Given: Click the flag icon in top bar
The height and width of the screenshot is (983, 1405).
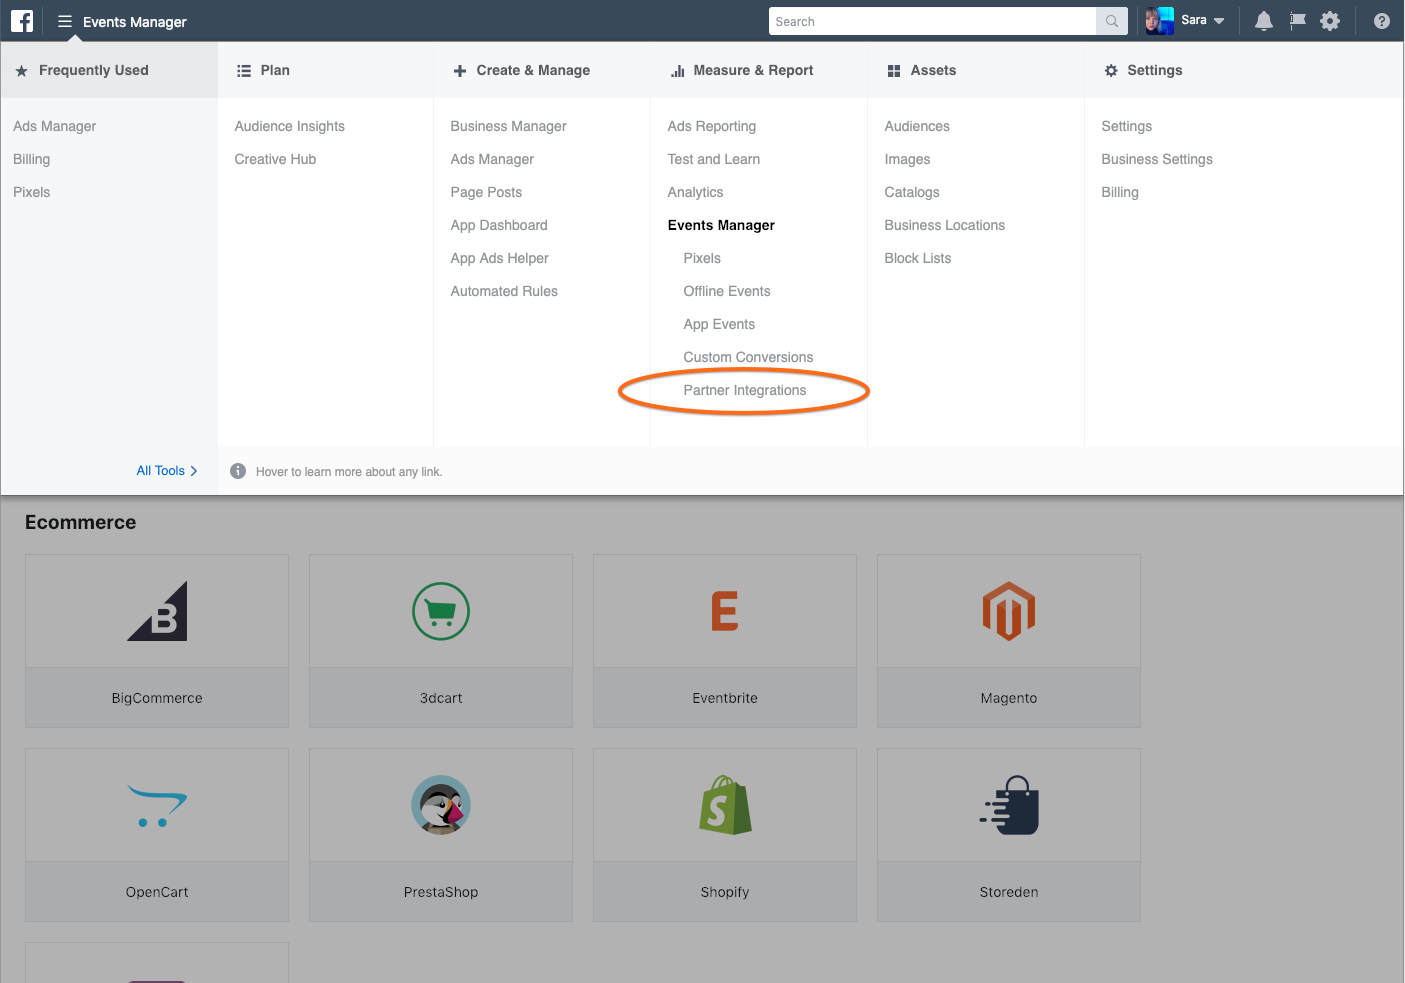Looking at the screenshot, I should point(1298,21).
